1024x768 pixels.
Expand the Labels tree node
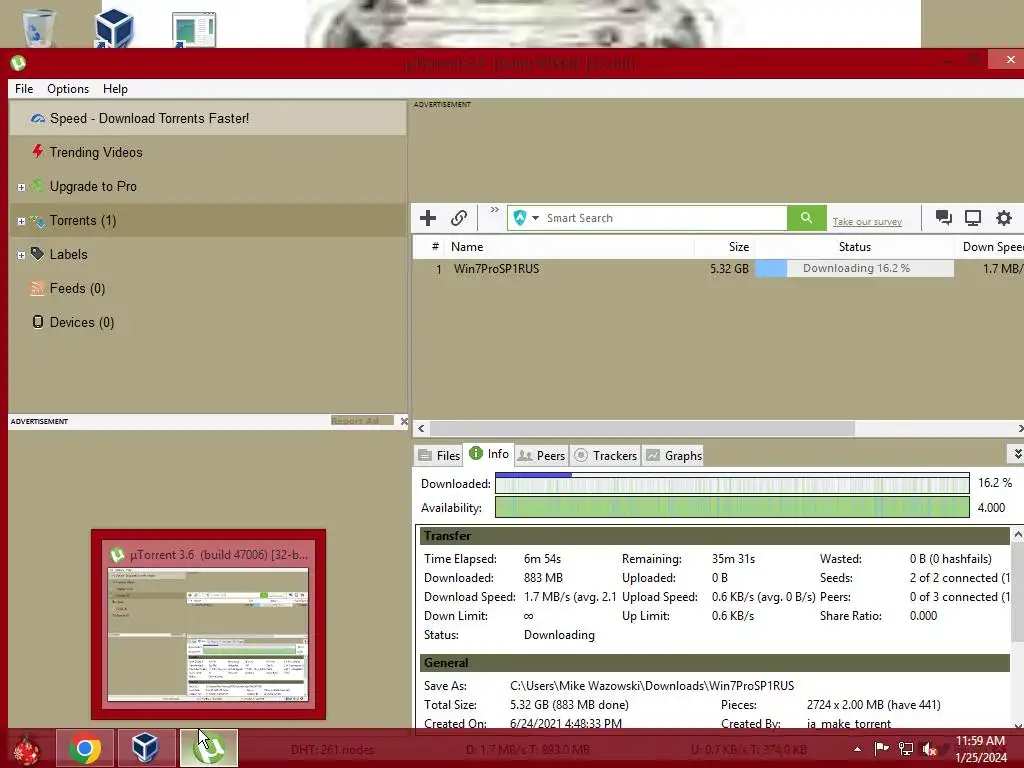21,255
